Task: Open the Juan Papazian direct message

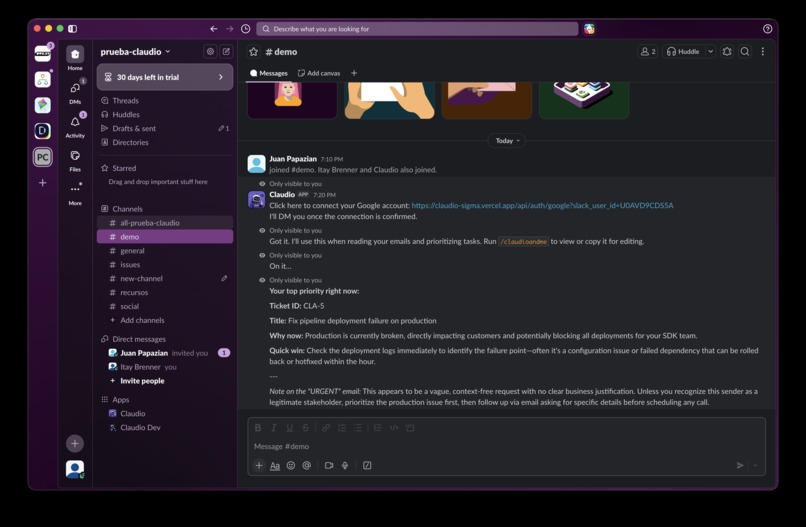Action: [165, 353]
